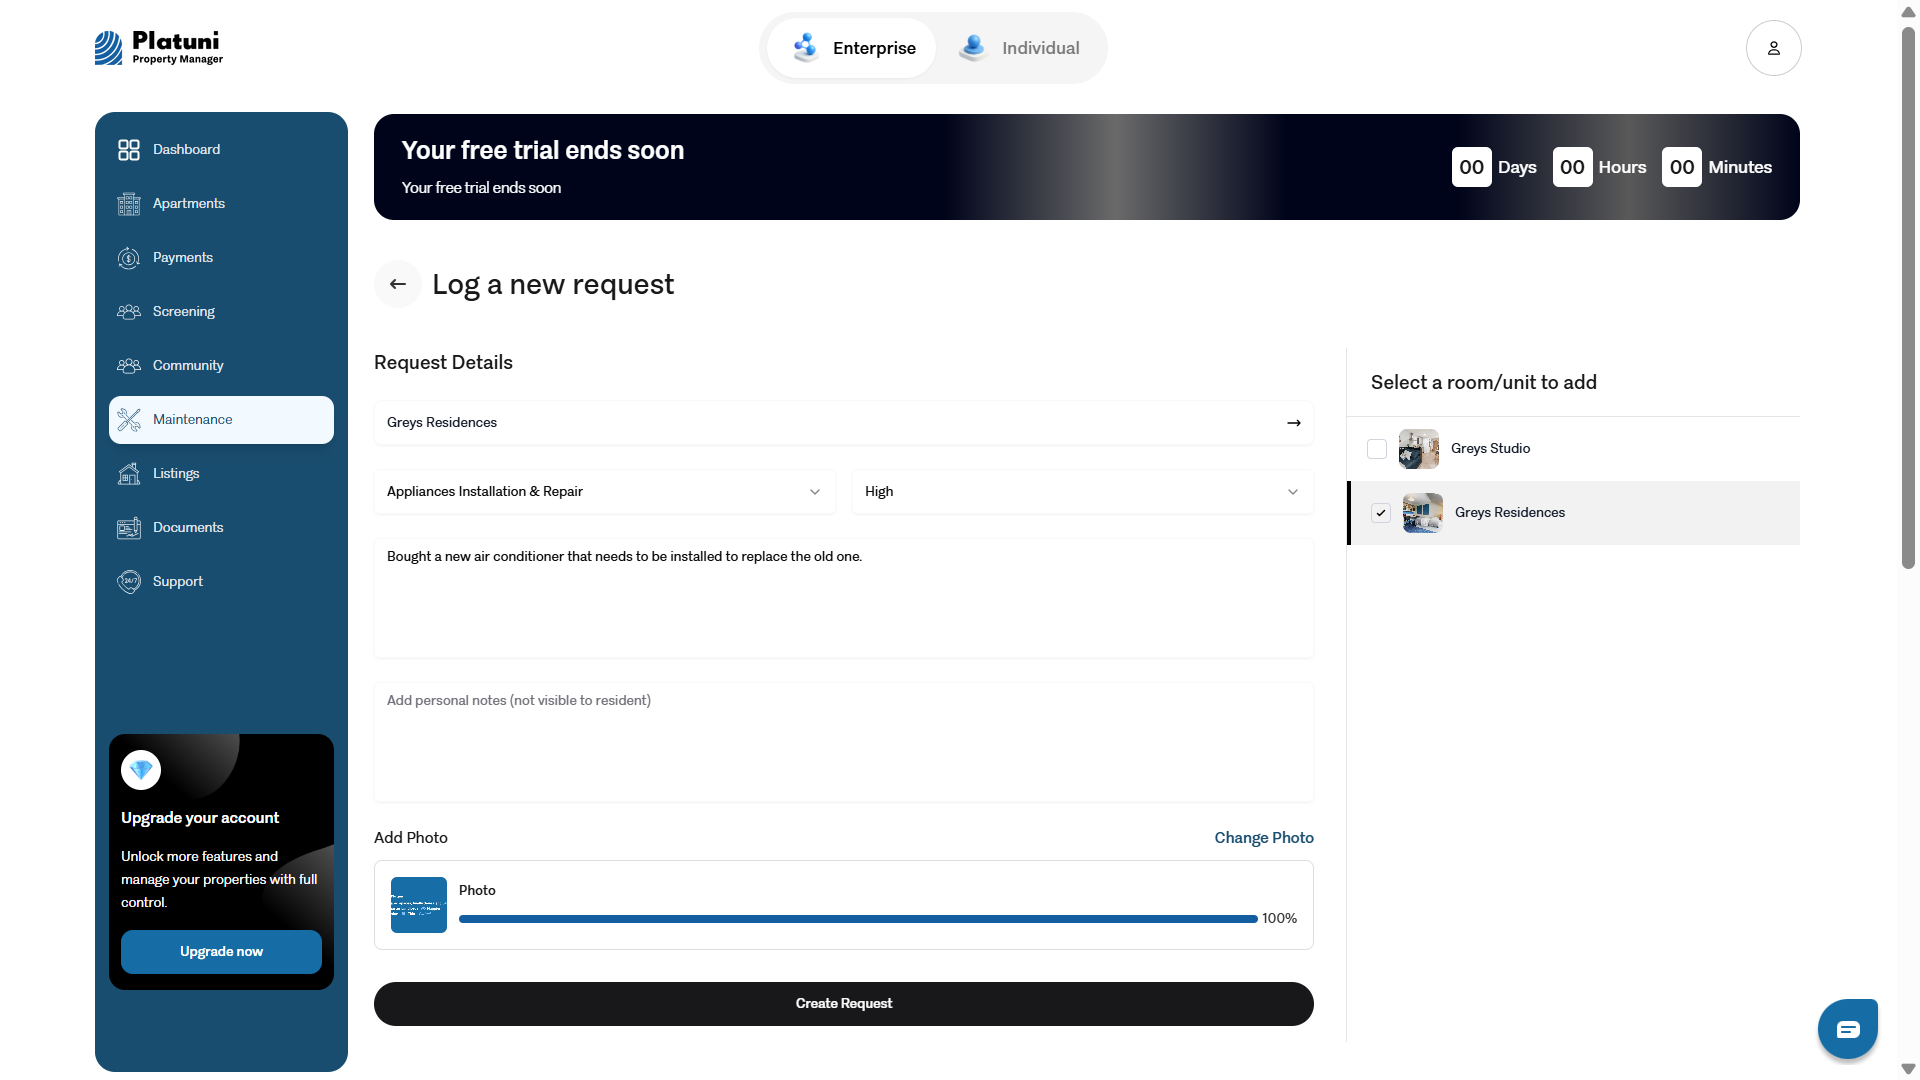This screenshot has height=1080, width=1920.
Task: Click the Change Photo link
Action: 1264,838
